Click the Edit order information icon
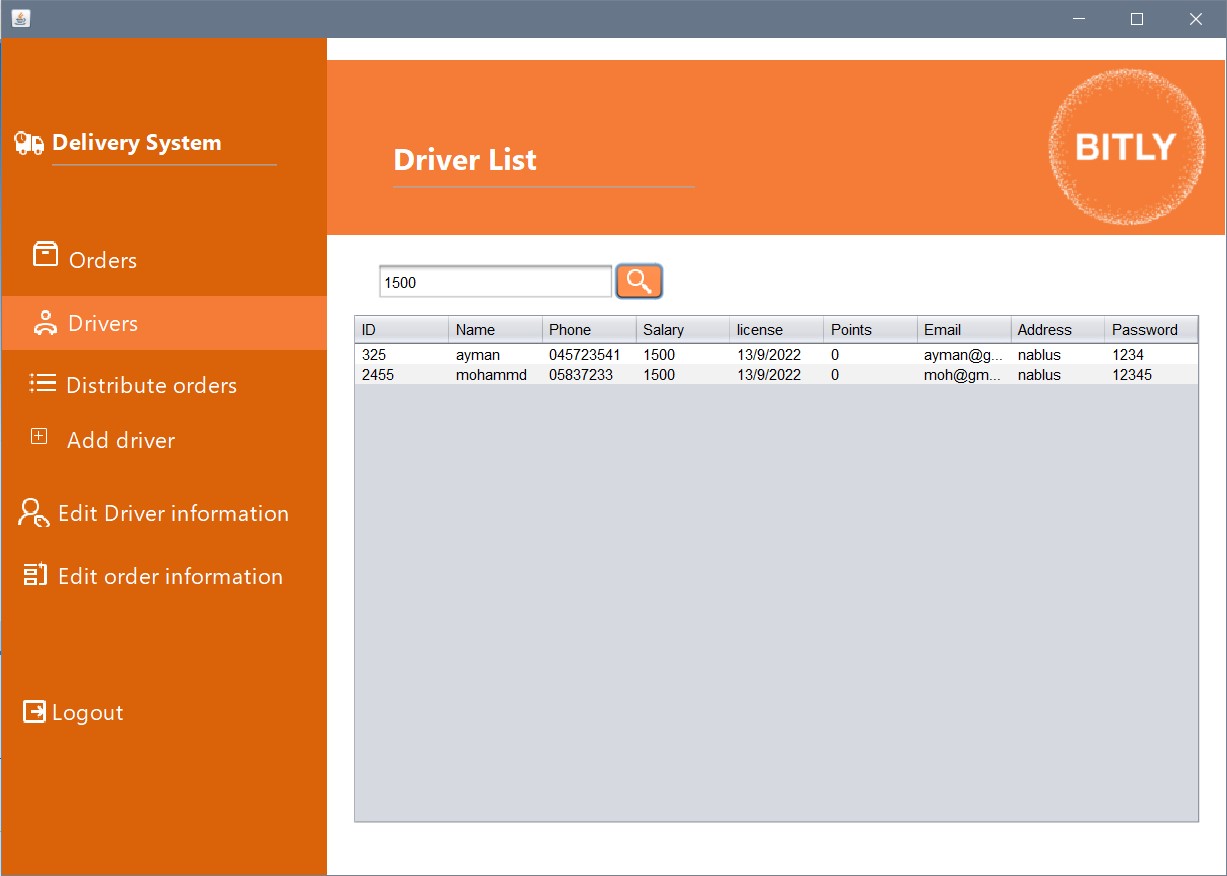Image resolution: width=1227 pixels, height=876 pixels. coord(35,574)
